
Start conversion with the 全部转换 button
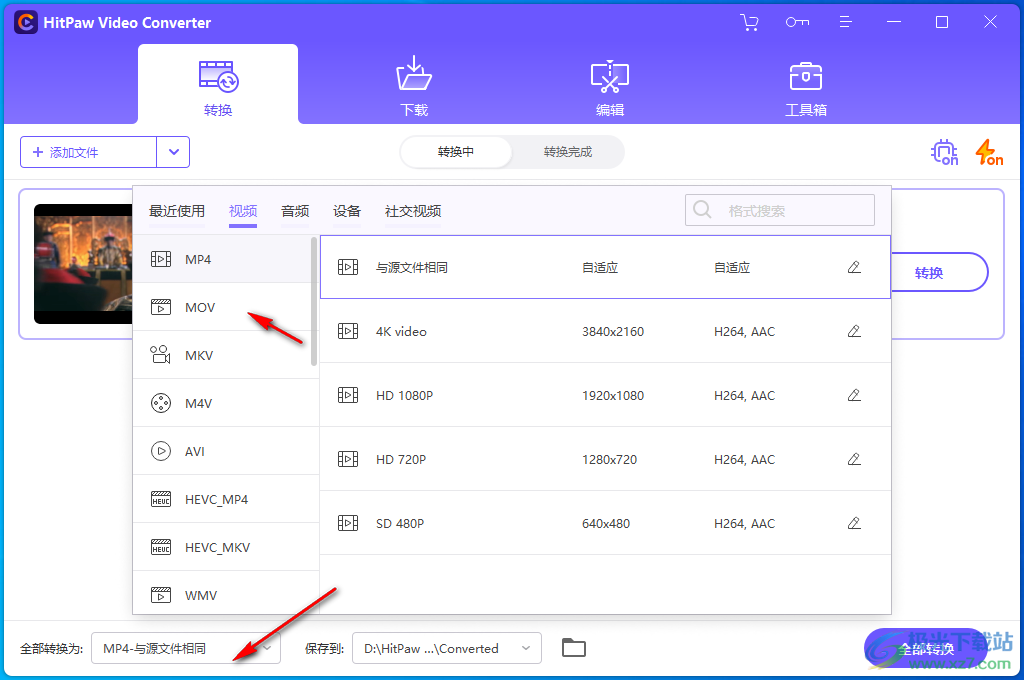(x=926, y=648)
